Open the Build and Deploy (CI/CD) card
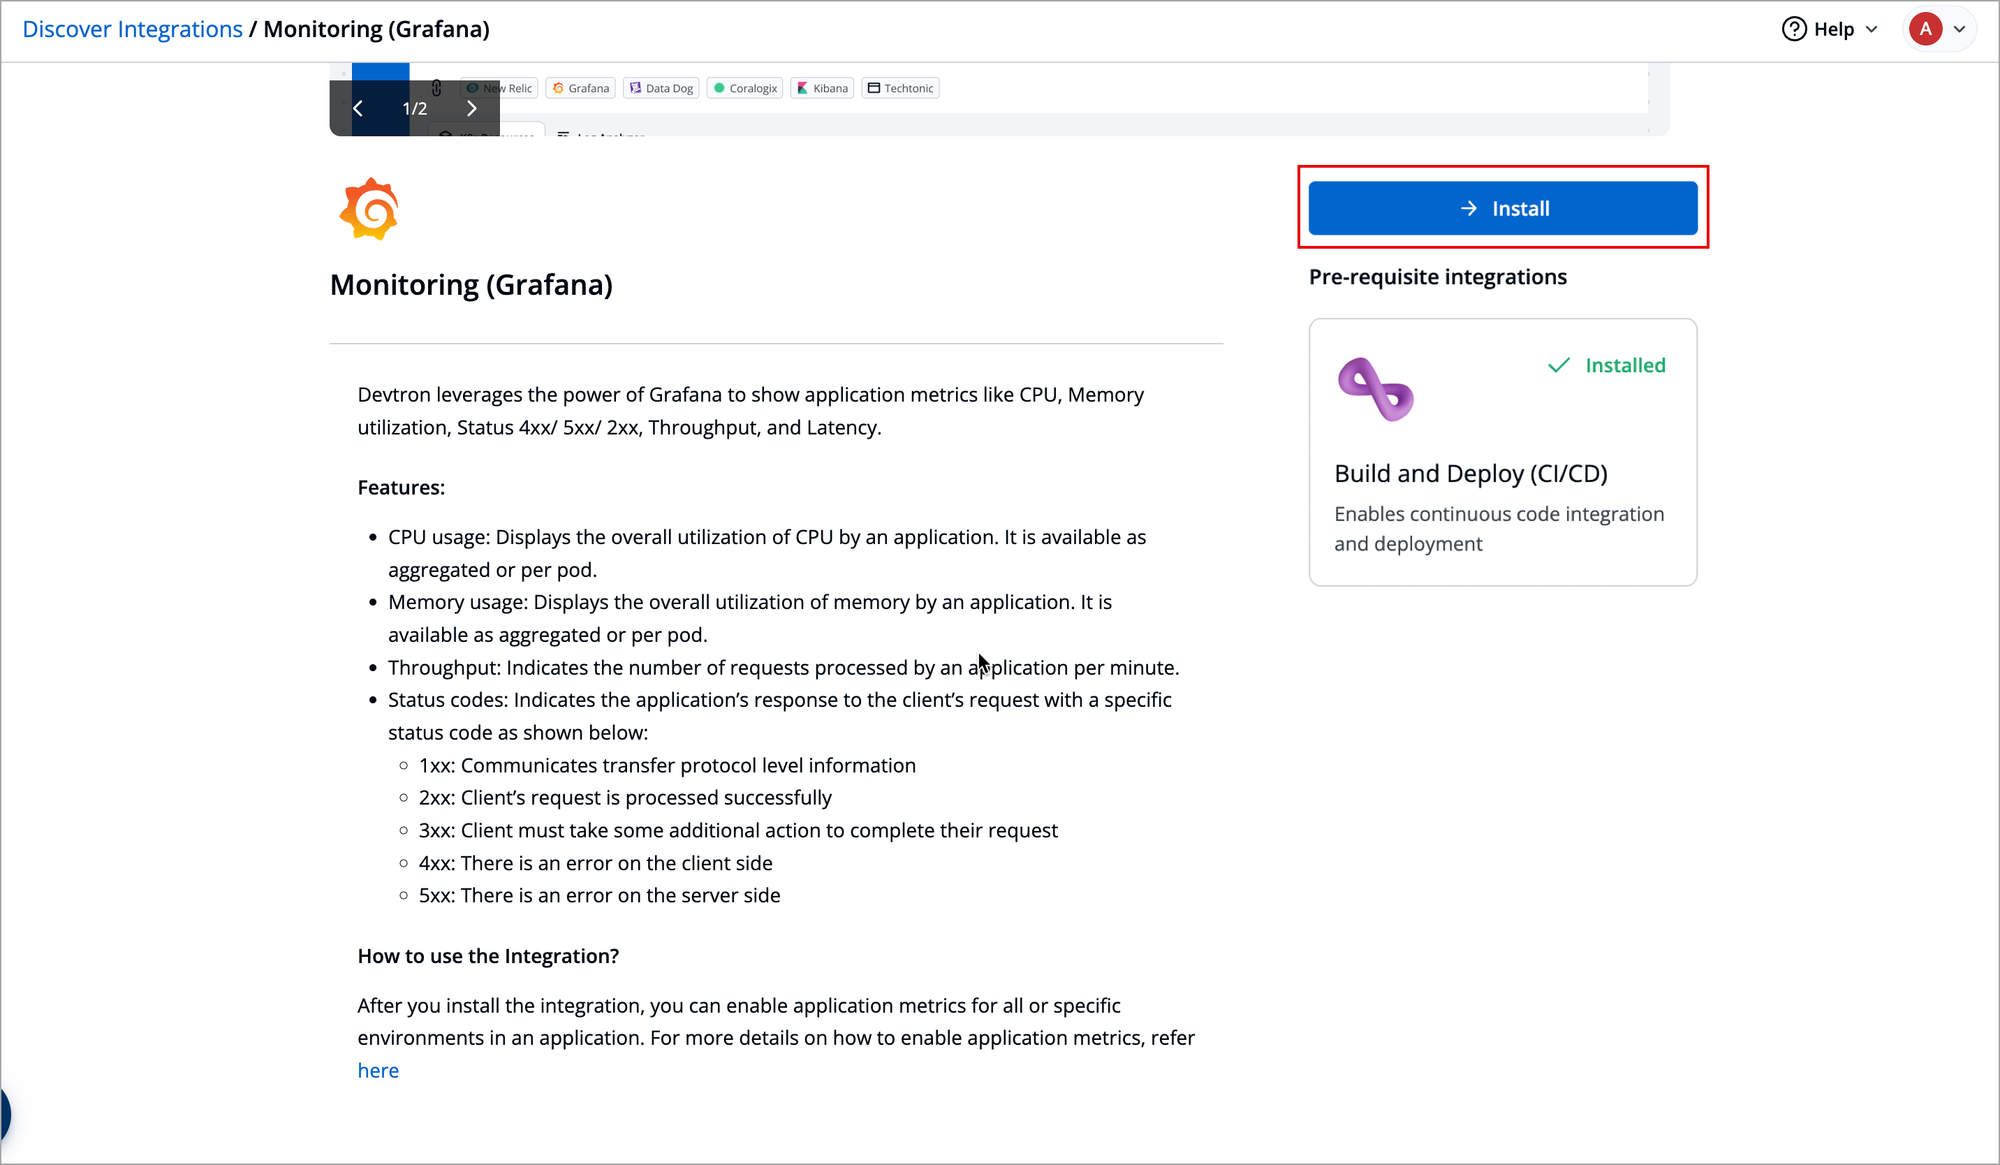 [x=1502, y=452]
